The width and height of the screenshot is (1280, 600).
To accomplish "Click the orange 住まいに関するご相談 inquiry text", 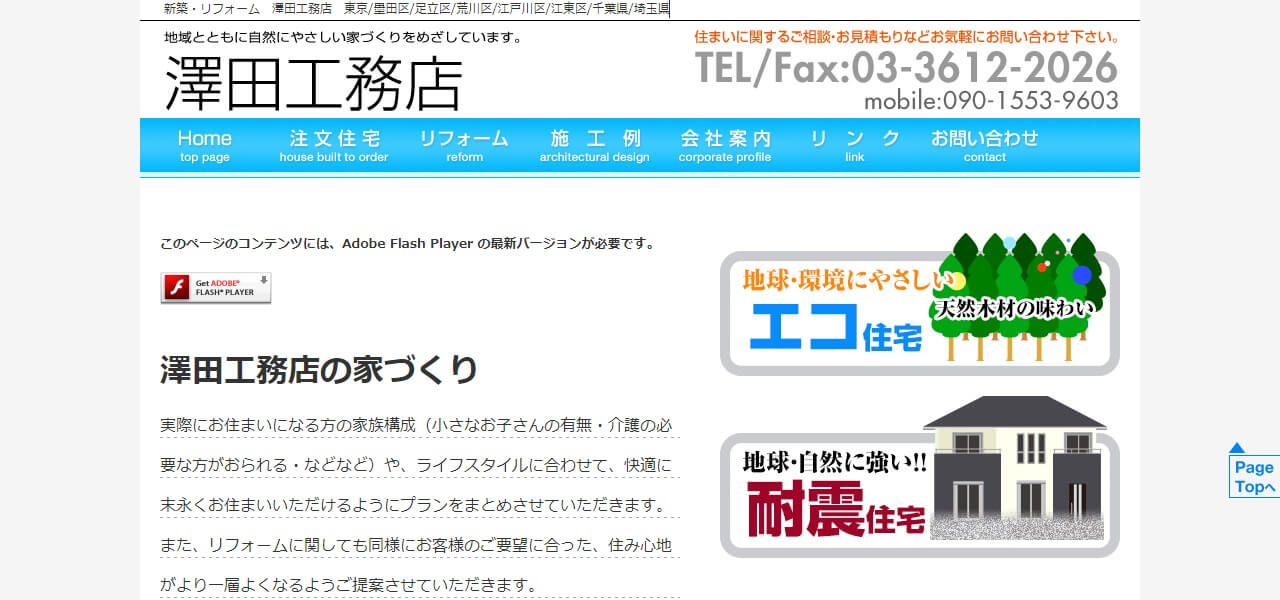I will pos(906,37).
